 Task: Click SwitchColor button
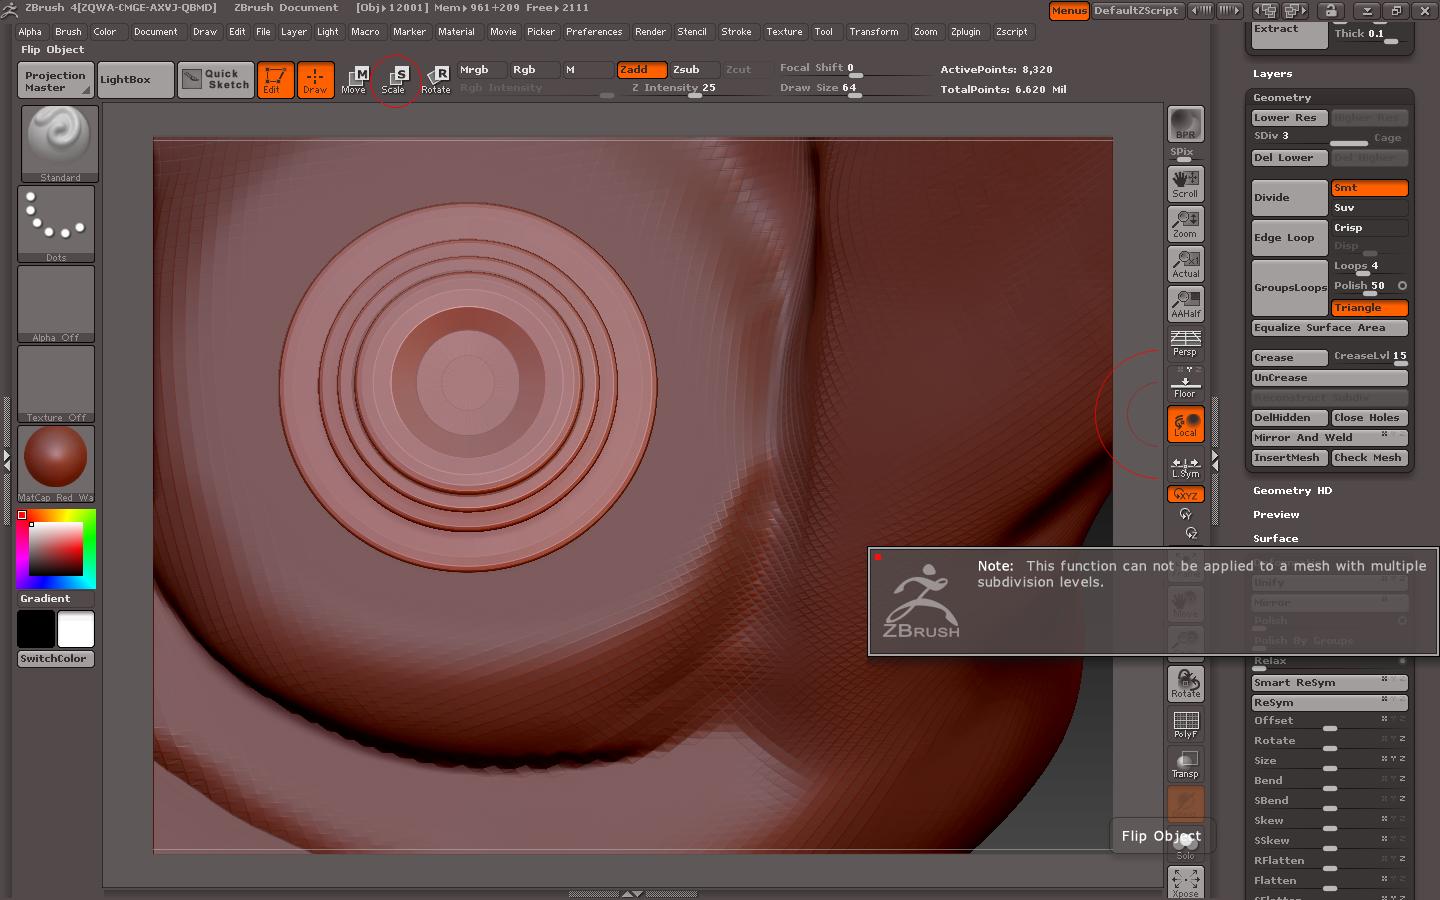point(56,659)
